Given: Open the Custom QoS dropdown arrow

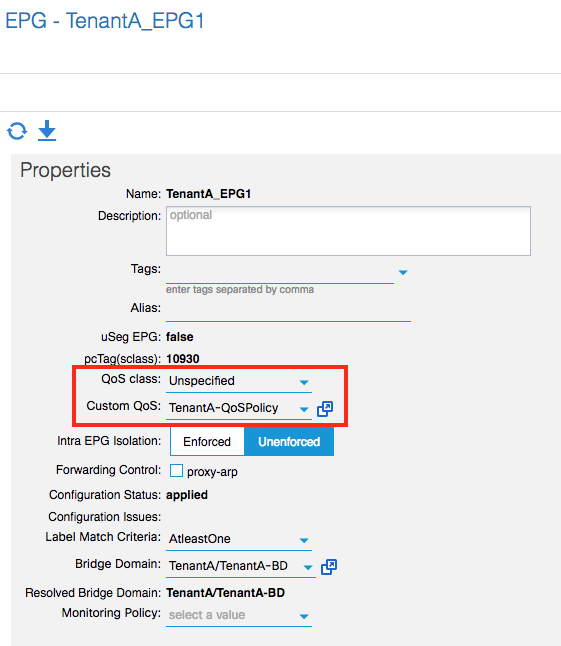Looking at the screenshot, I should point(304,410).
